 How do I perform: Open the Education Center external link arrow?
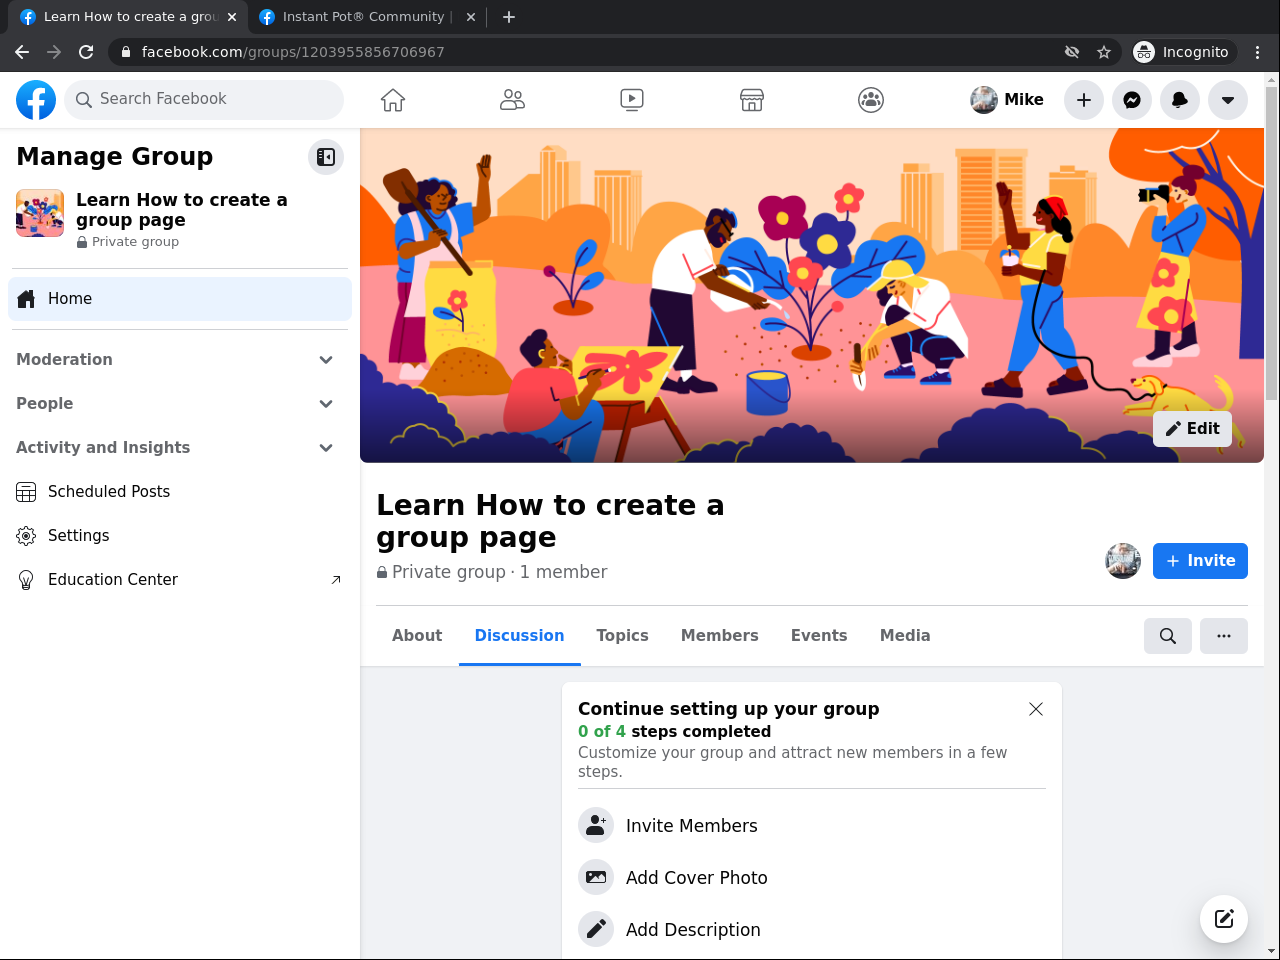point(336,580)
